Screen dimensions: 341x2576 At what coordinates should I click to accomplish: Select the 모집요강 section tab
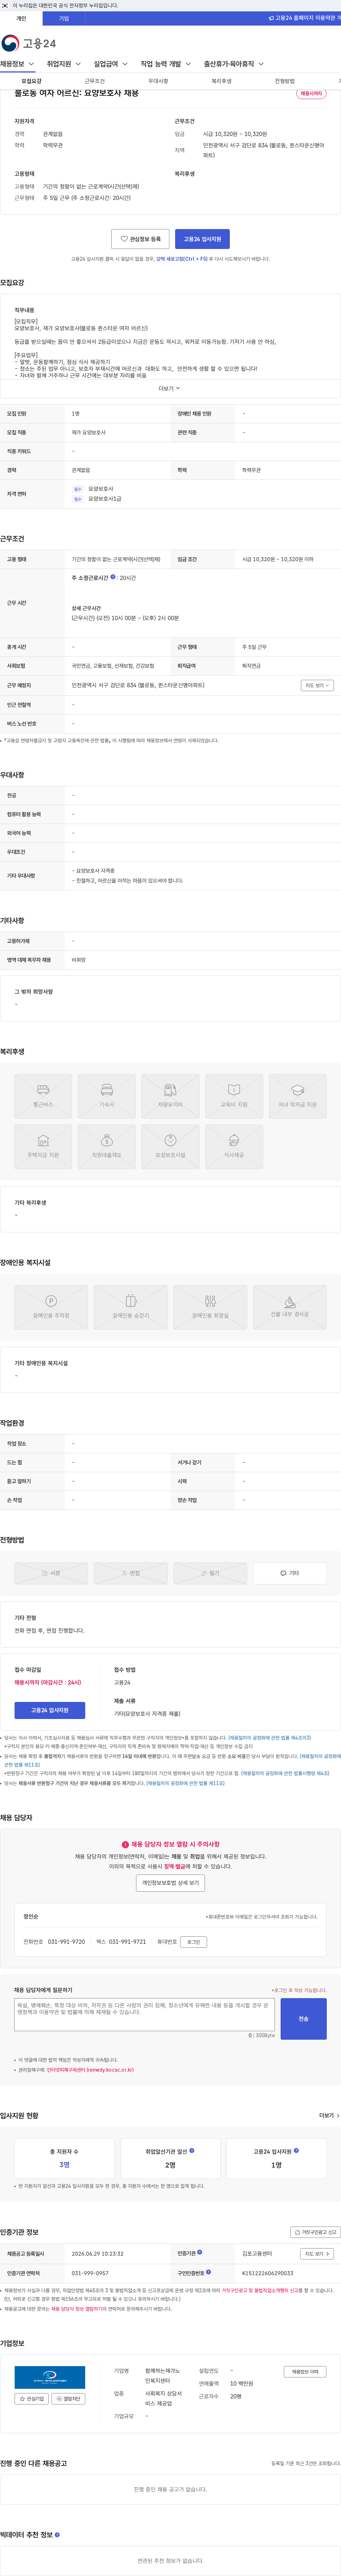coord(32,81)
